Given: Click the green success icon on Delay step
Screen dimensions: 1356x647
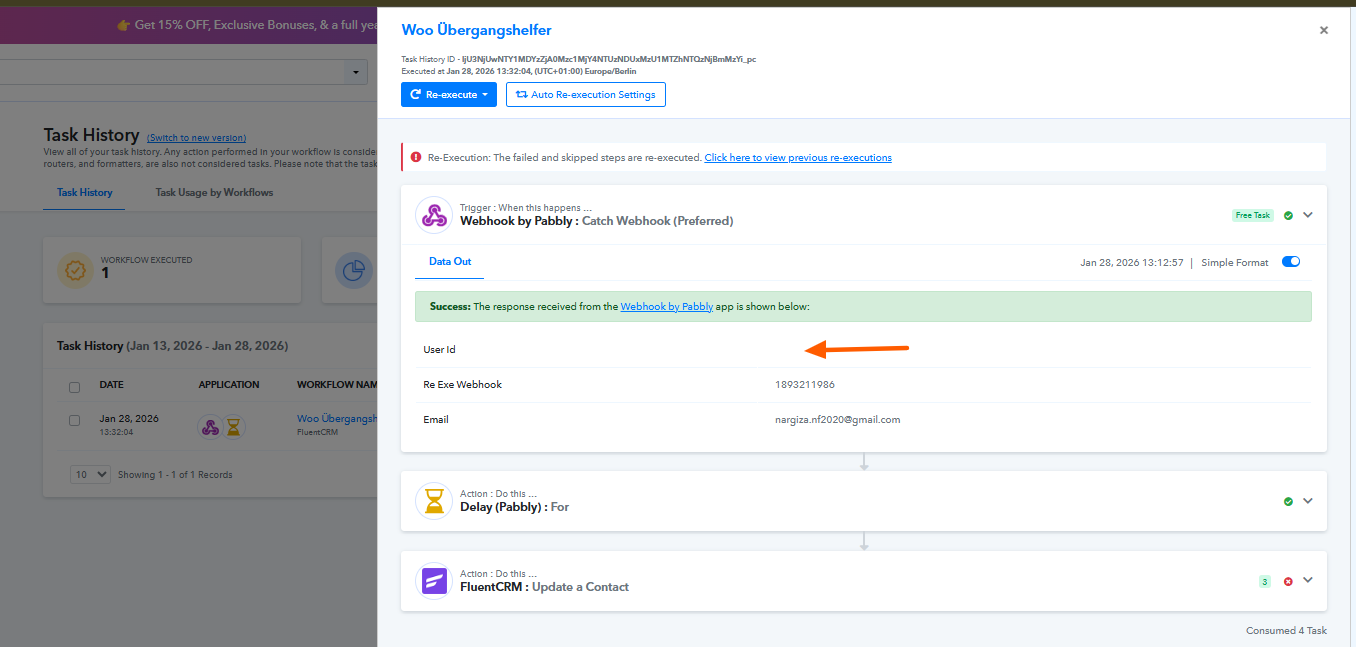Looking at the screenshot, I should click(1288, 501).
